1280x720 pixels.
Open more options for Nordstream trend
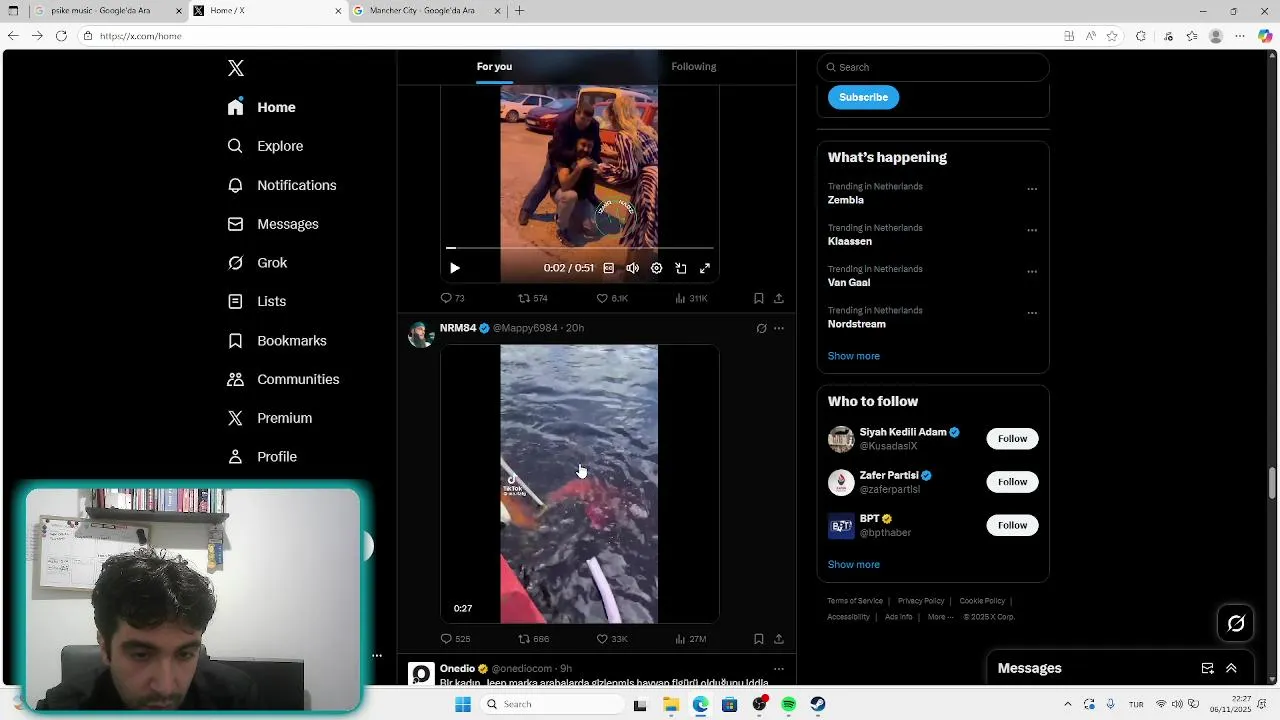click(1032, 313)
